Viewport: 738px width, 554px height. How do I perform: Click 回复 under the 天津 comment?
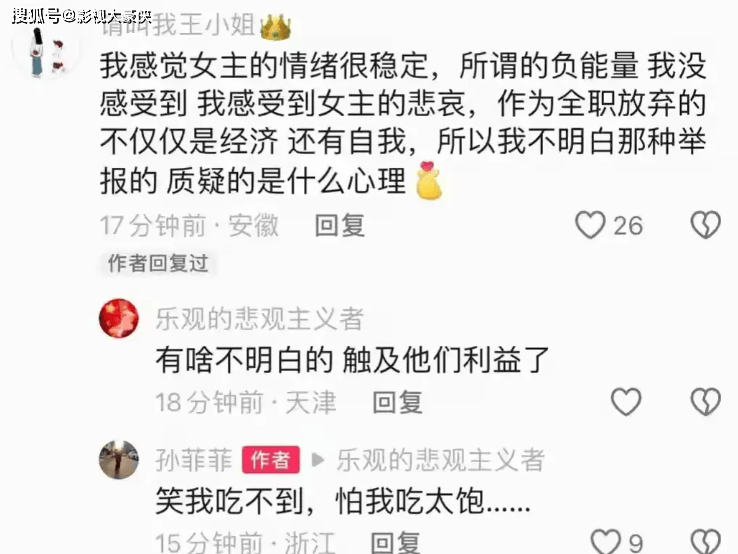click(x=397, y=402)
